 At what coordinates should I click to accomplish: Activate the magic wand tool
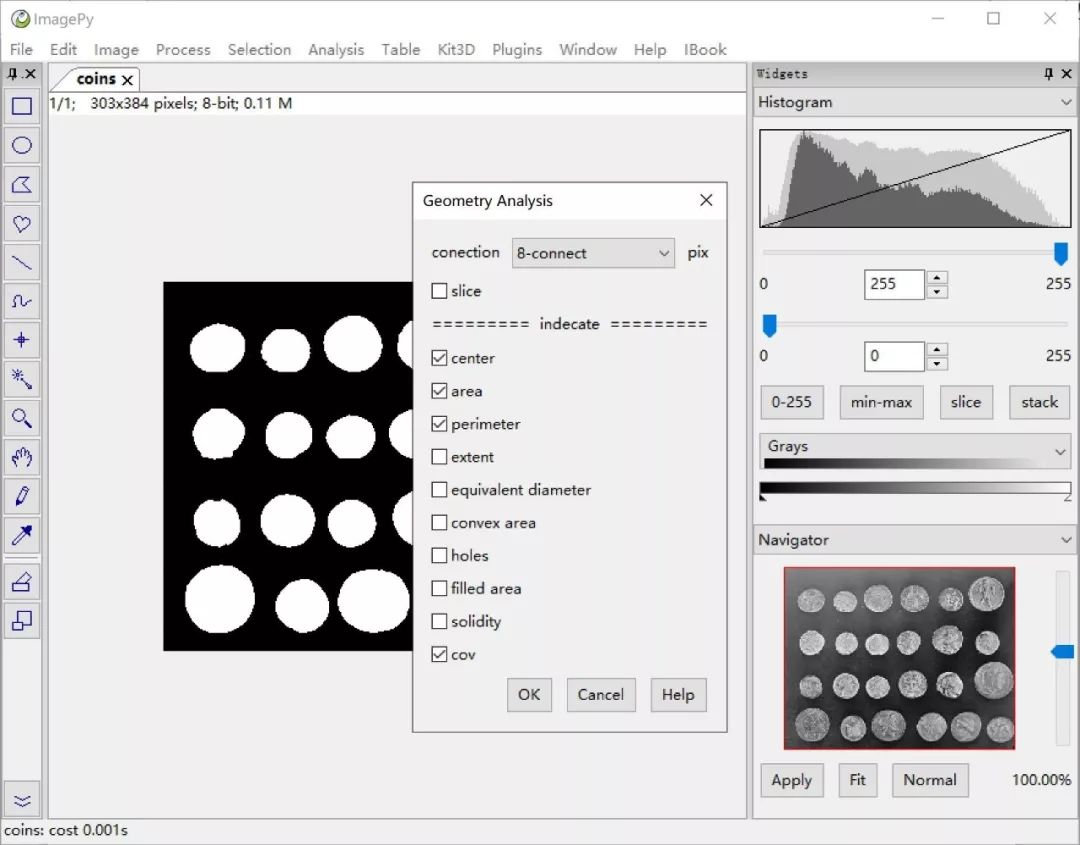tap(22, 379)
